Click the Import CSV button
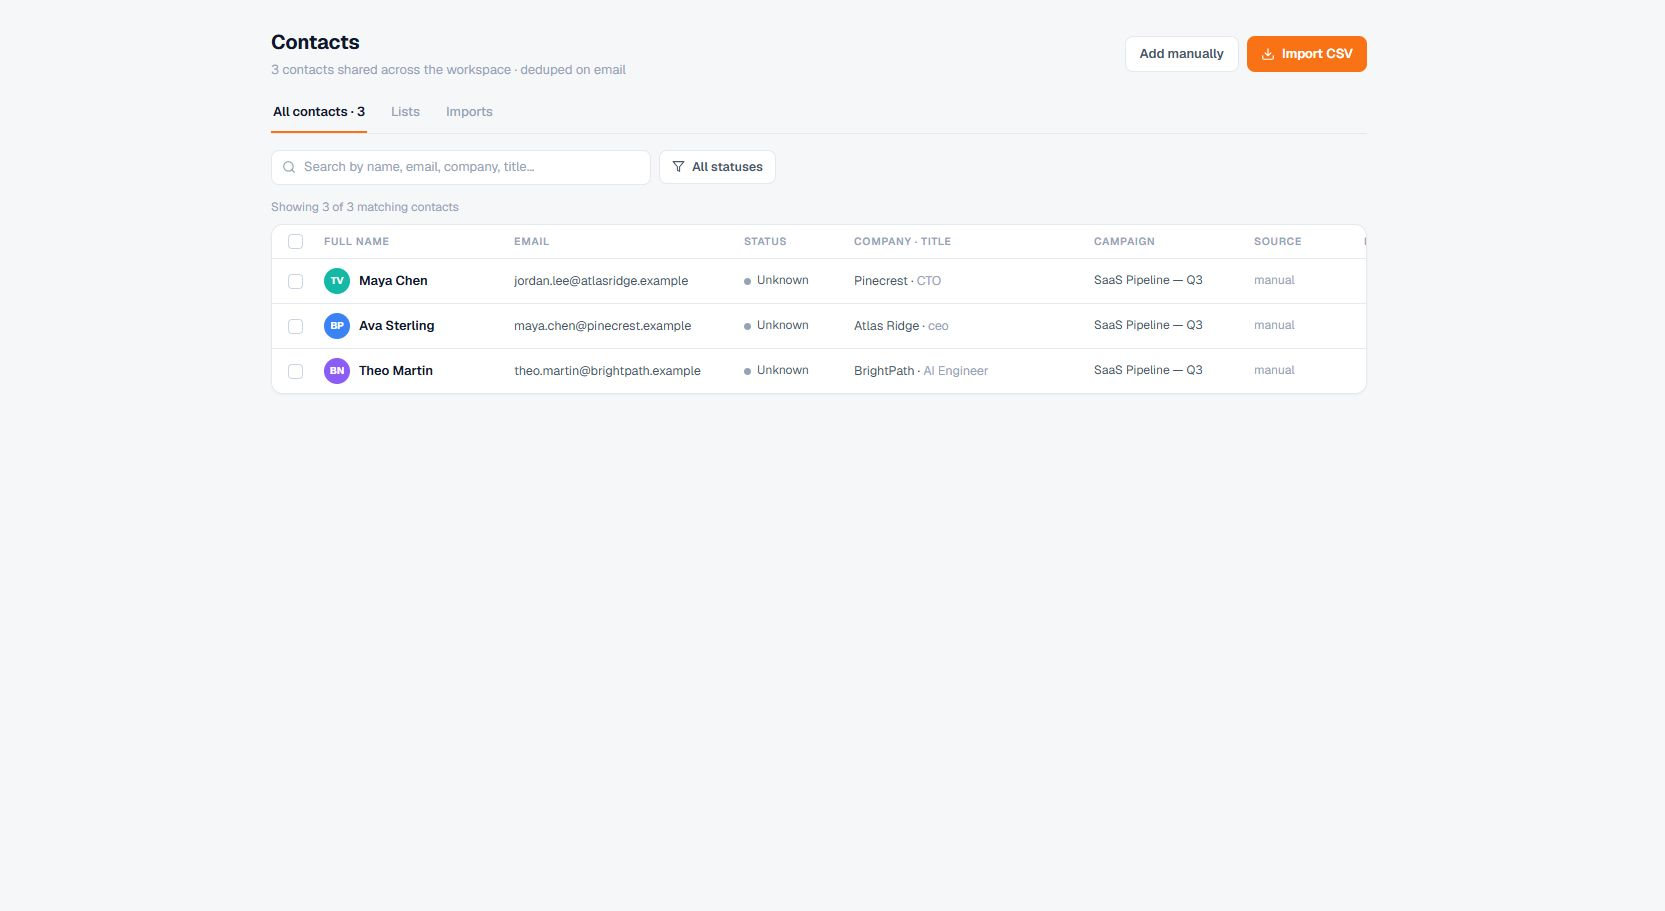The height and width of the screenshot is (911, 1665). click(x=1306, y=54)
